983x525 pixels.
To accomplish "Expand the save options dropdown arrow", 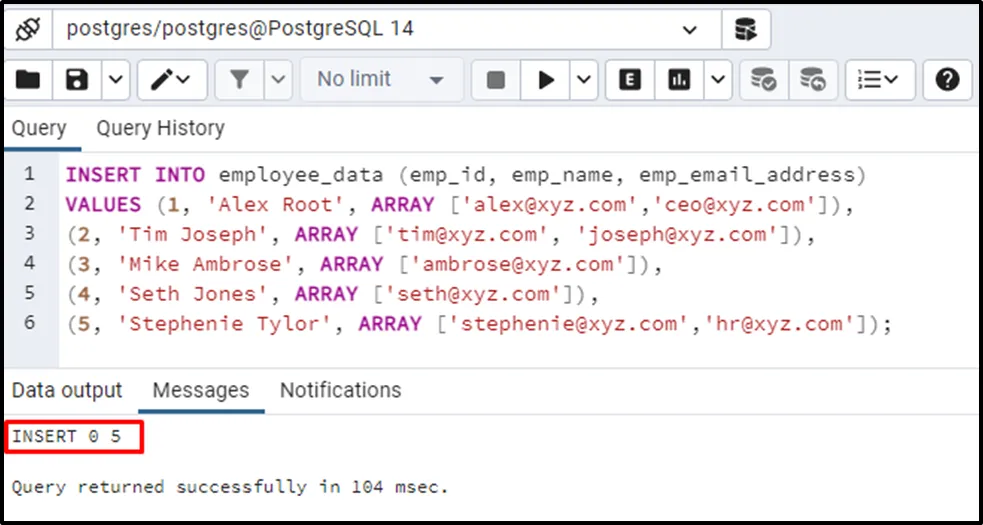I will coord(116,80).
